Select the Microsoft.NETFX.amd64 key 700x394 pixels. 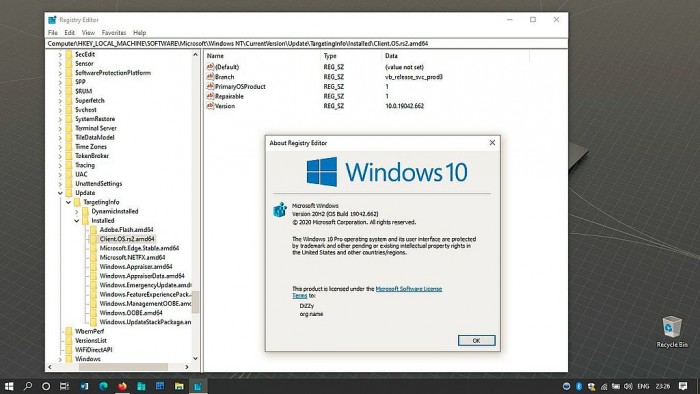[x=132, y=257]
